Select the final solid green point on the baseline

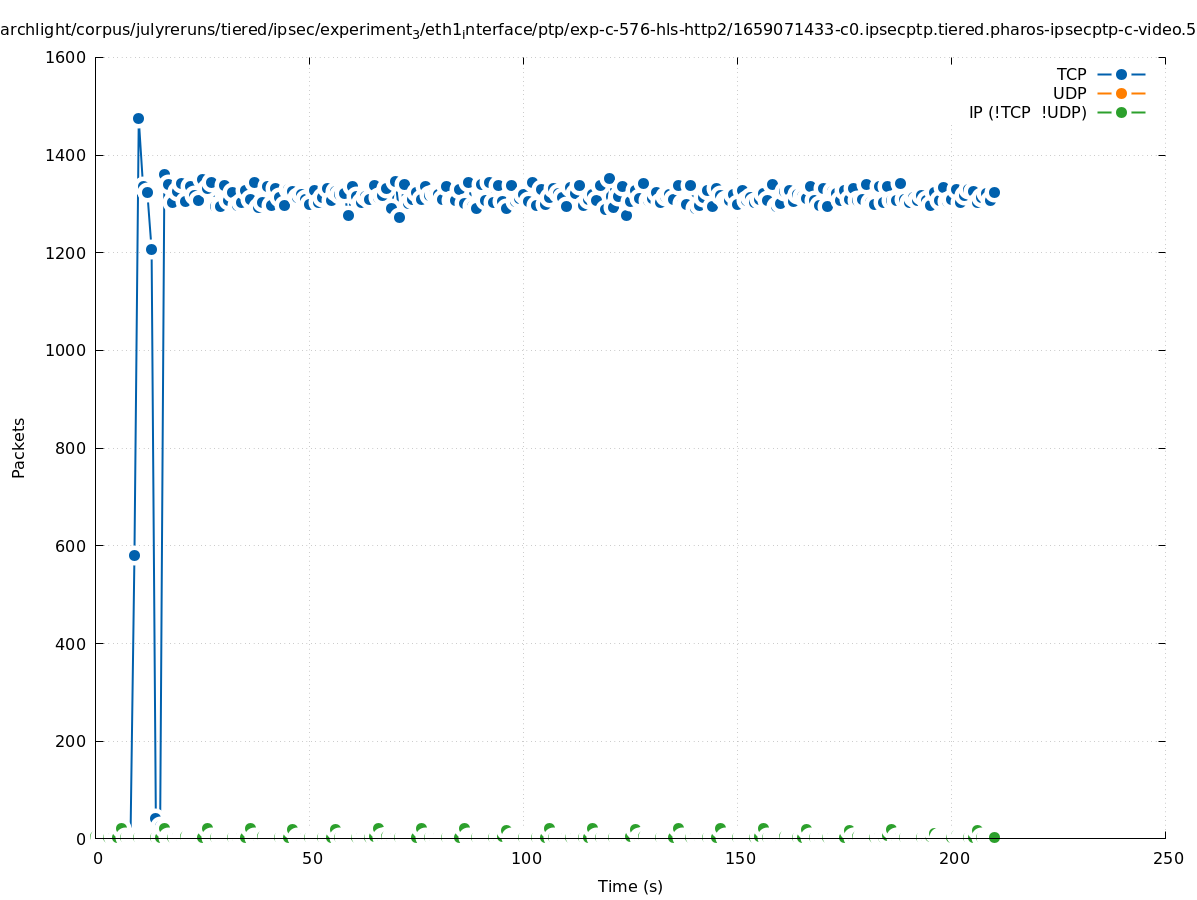(x=994, y=837)
